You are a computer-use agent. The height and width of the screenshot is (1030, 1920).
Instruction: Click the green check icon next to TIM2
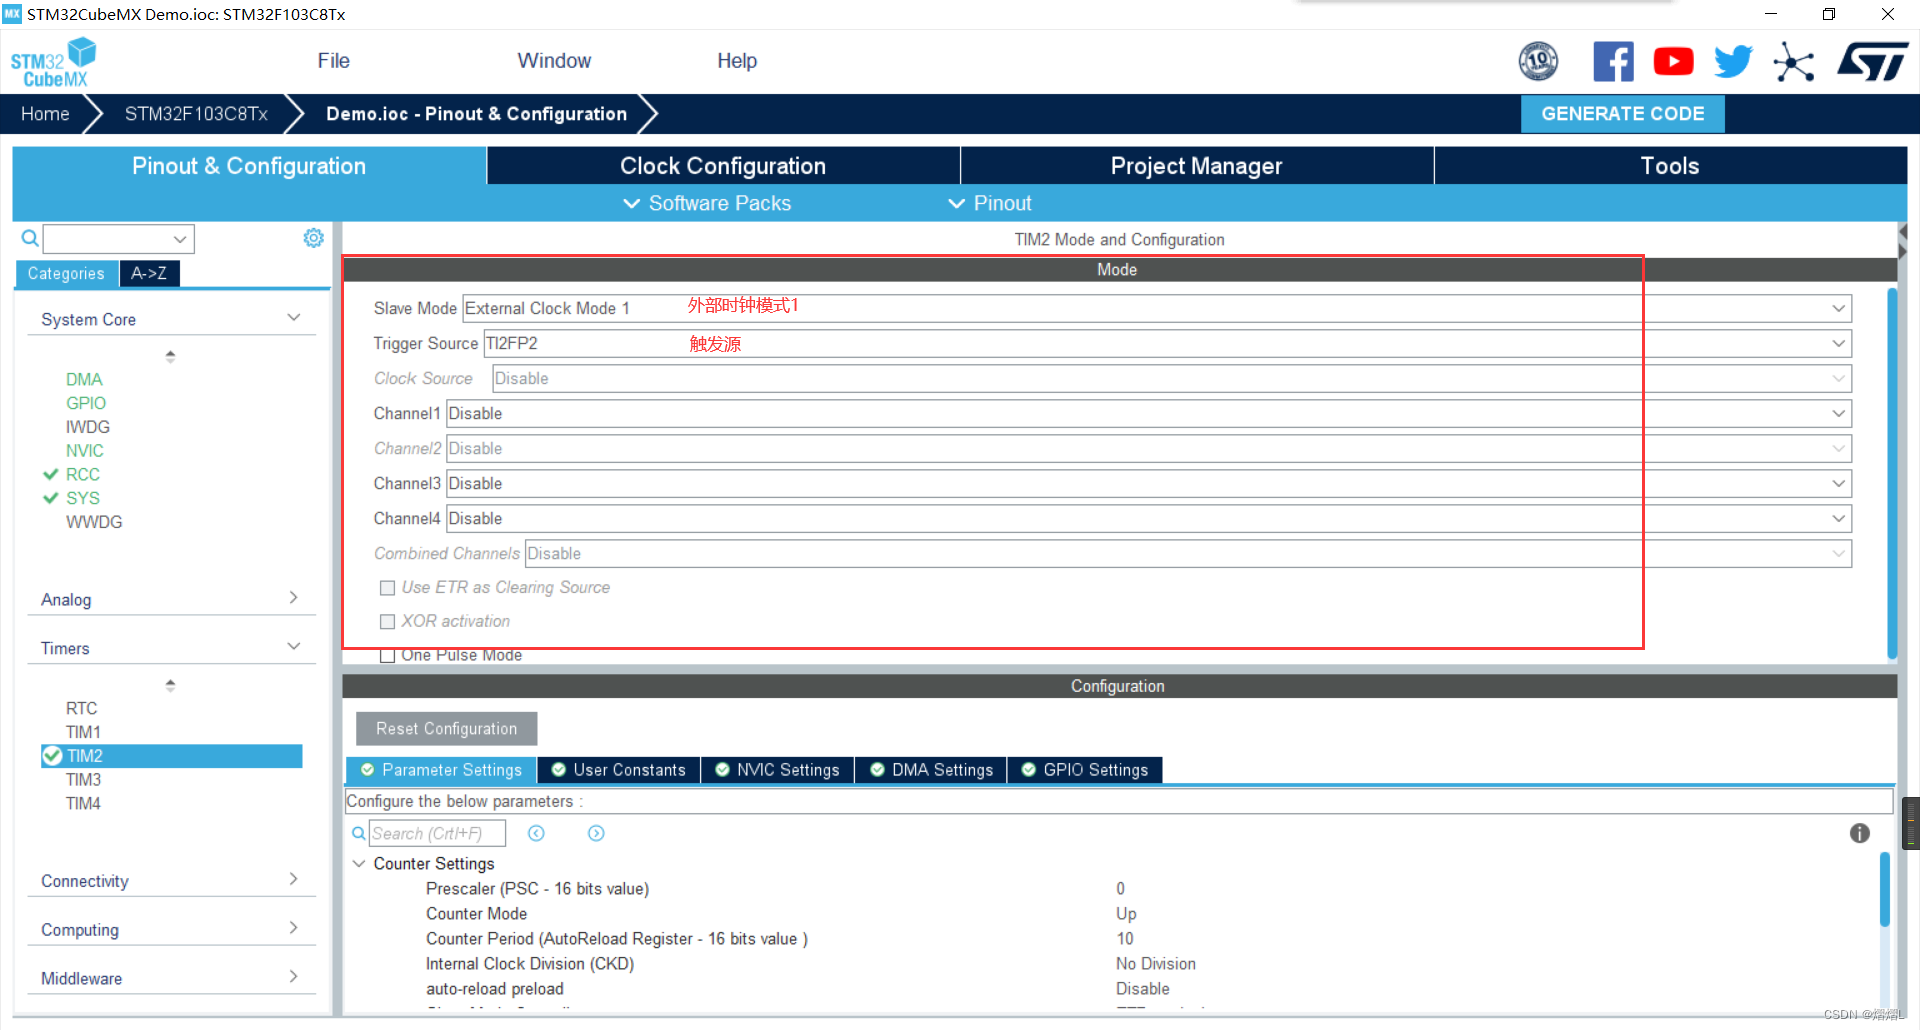[x=52, y=756]
